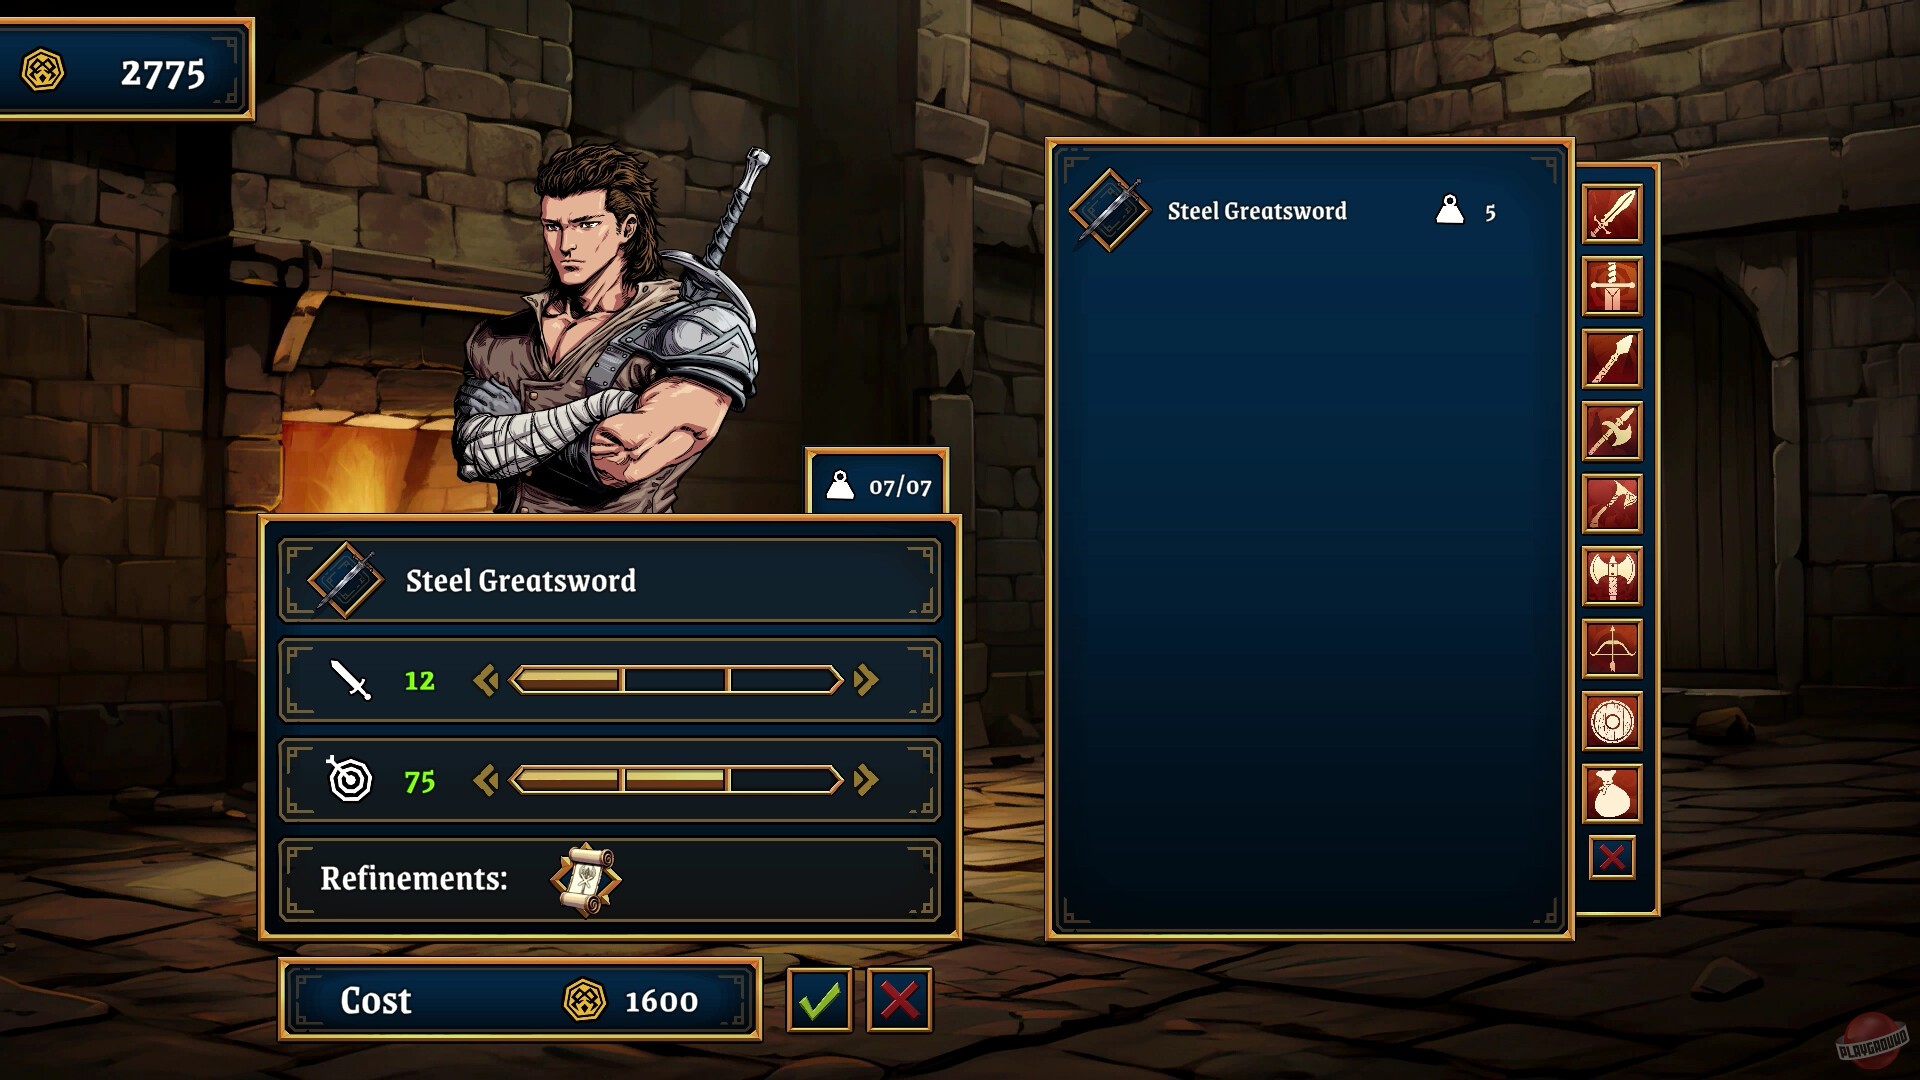Open the double-headed battle axe category

(x=1612, y=576)
